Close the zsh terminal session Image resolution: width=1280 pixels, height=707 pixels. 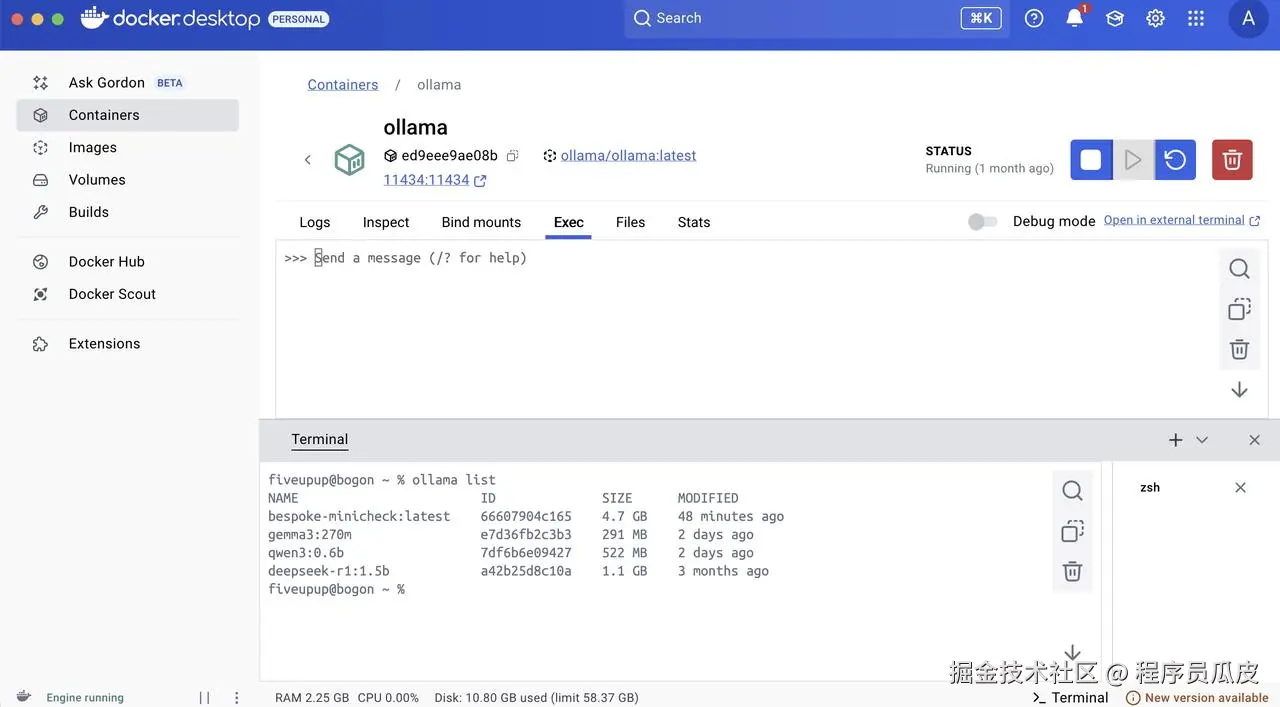point(1240,488)
